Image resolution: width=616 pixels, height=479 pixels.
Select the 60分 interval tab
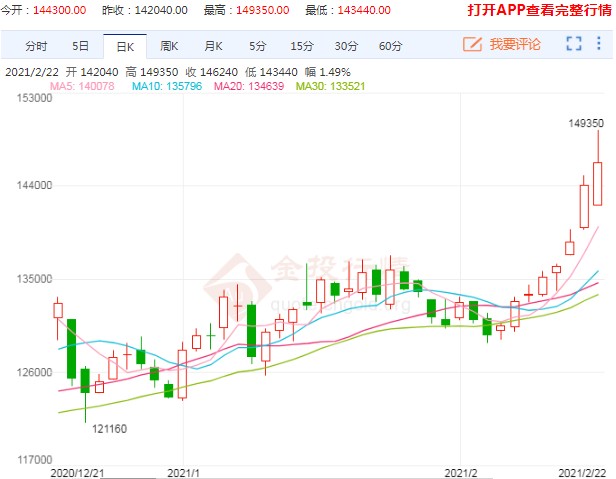tap(390, 46)
